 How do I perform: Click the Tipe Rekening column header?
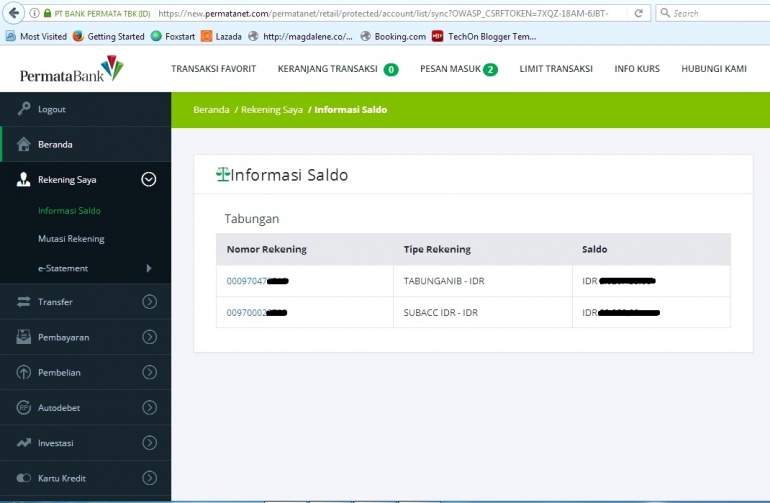[x=437, y=249]
